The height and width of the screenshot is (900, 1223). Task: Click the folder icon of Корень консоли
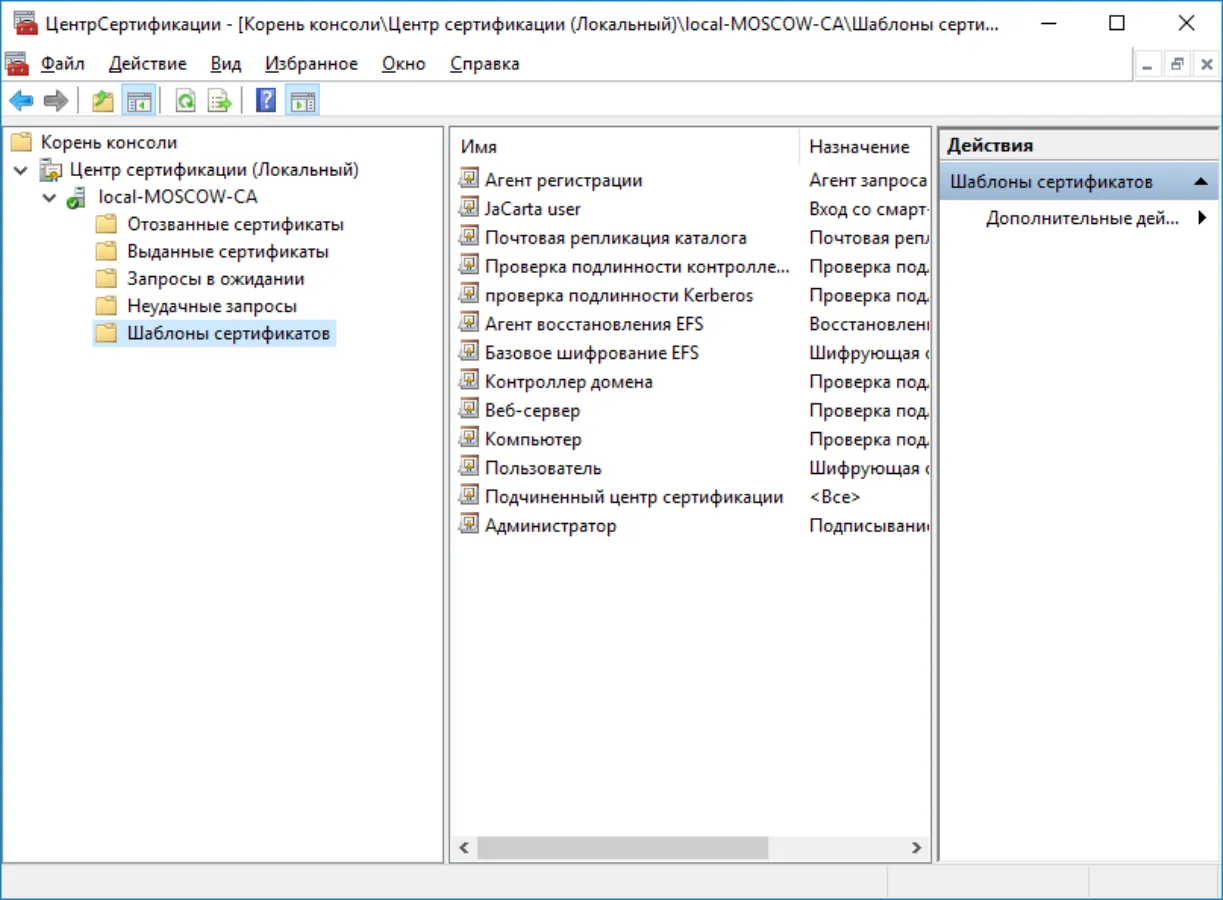[x=21, y=143]
